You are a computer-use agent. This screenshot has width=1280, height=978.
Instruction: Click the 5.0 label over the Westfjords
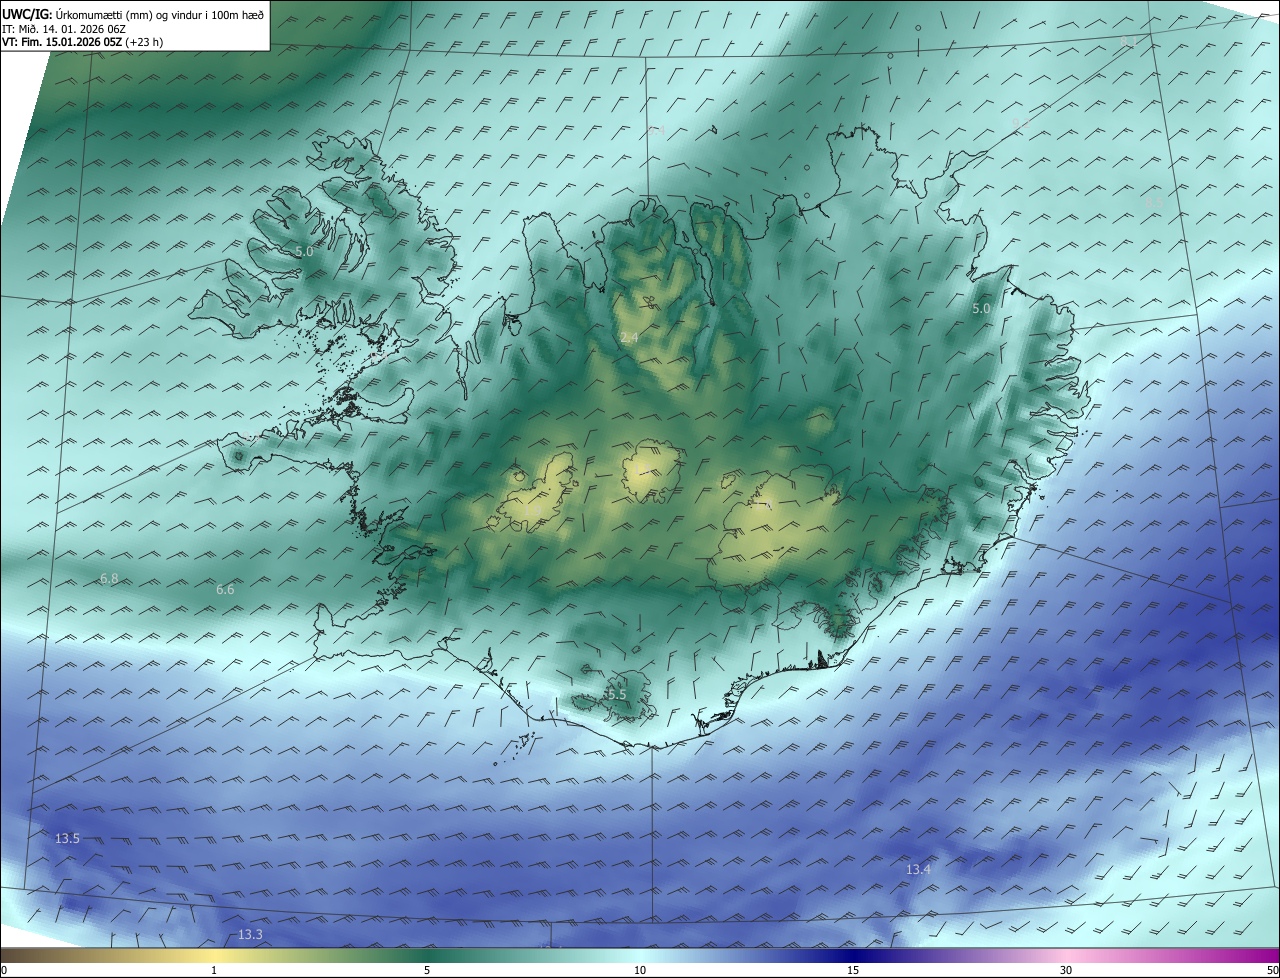point(304,252)
